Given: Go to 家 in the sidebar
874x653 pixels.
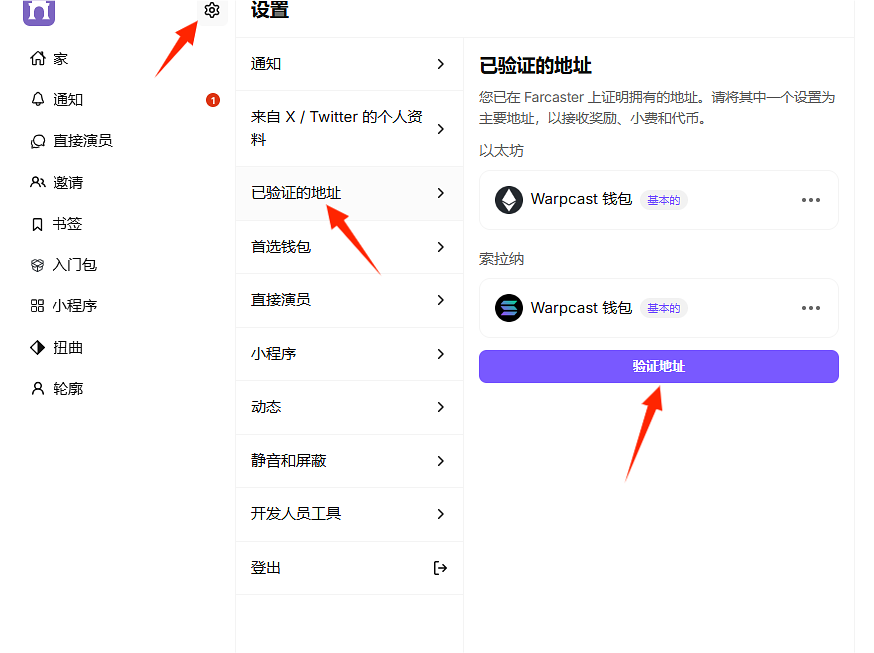Looking at the screenshot, I should pos(60,59).
